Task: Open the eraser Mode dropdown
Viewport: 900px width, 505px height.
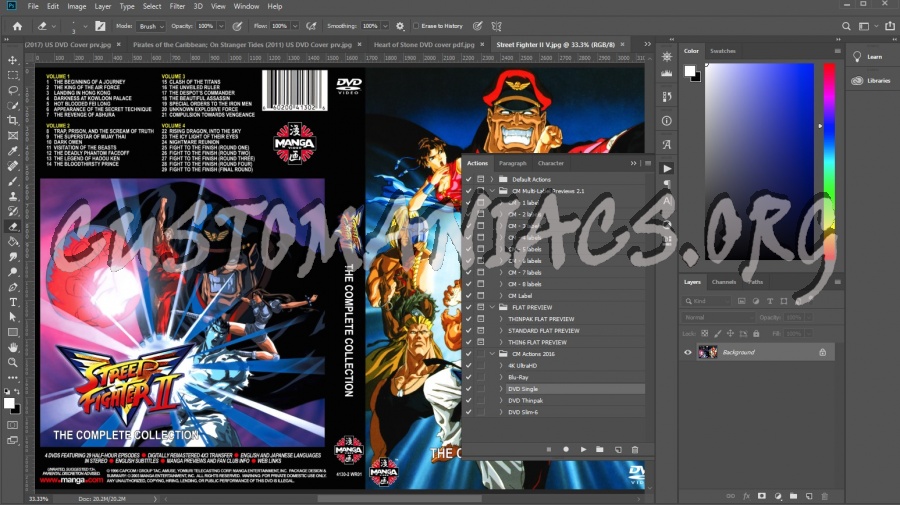Action: point(151,26)
